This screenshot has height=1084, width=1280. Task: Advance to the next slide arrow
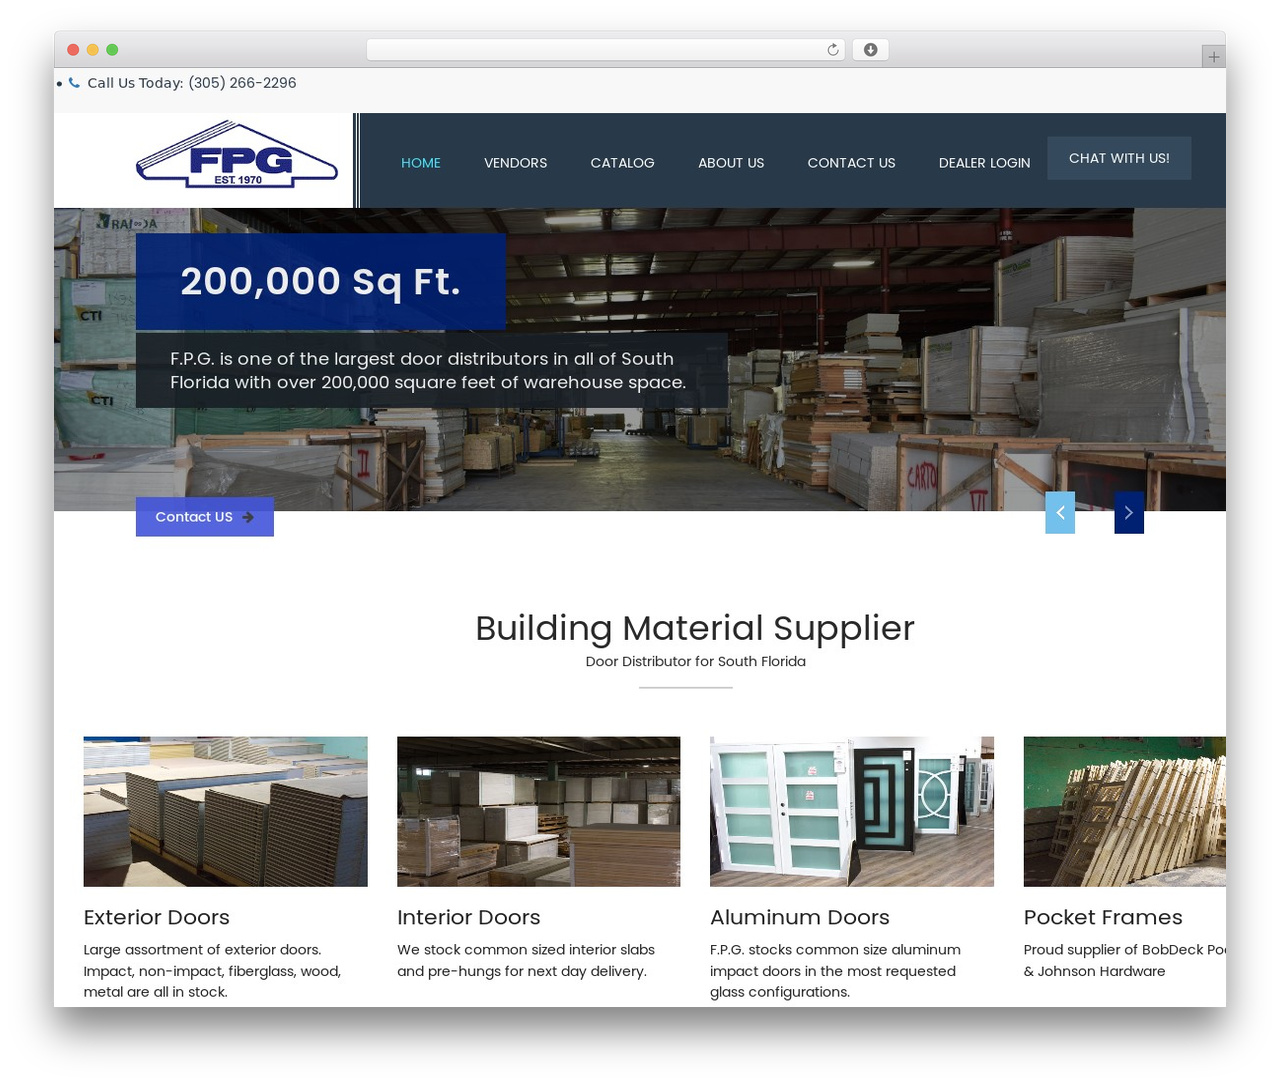pyautogui.click(x=1129, y=513)
